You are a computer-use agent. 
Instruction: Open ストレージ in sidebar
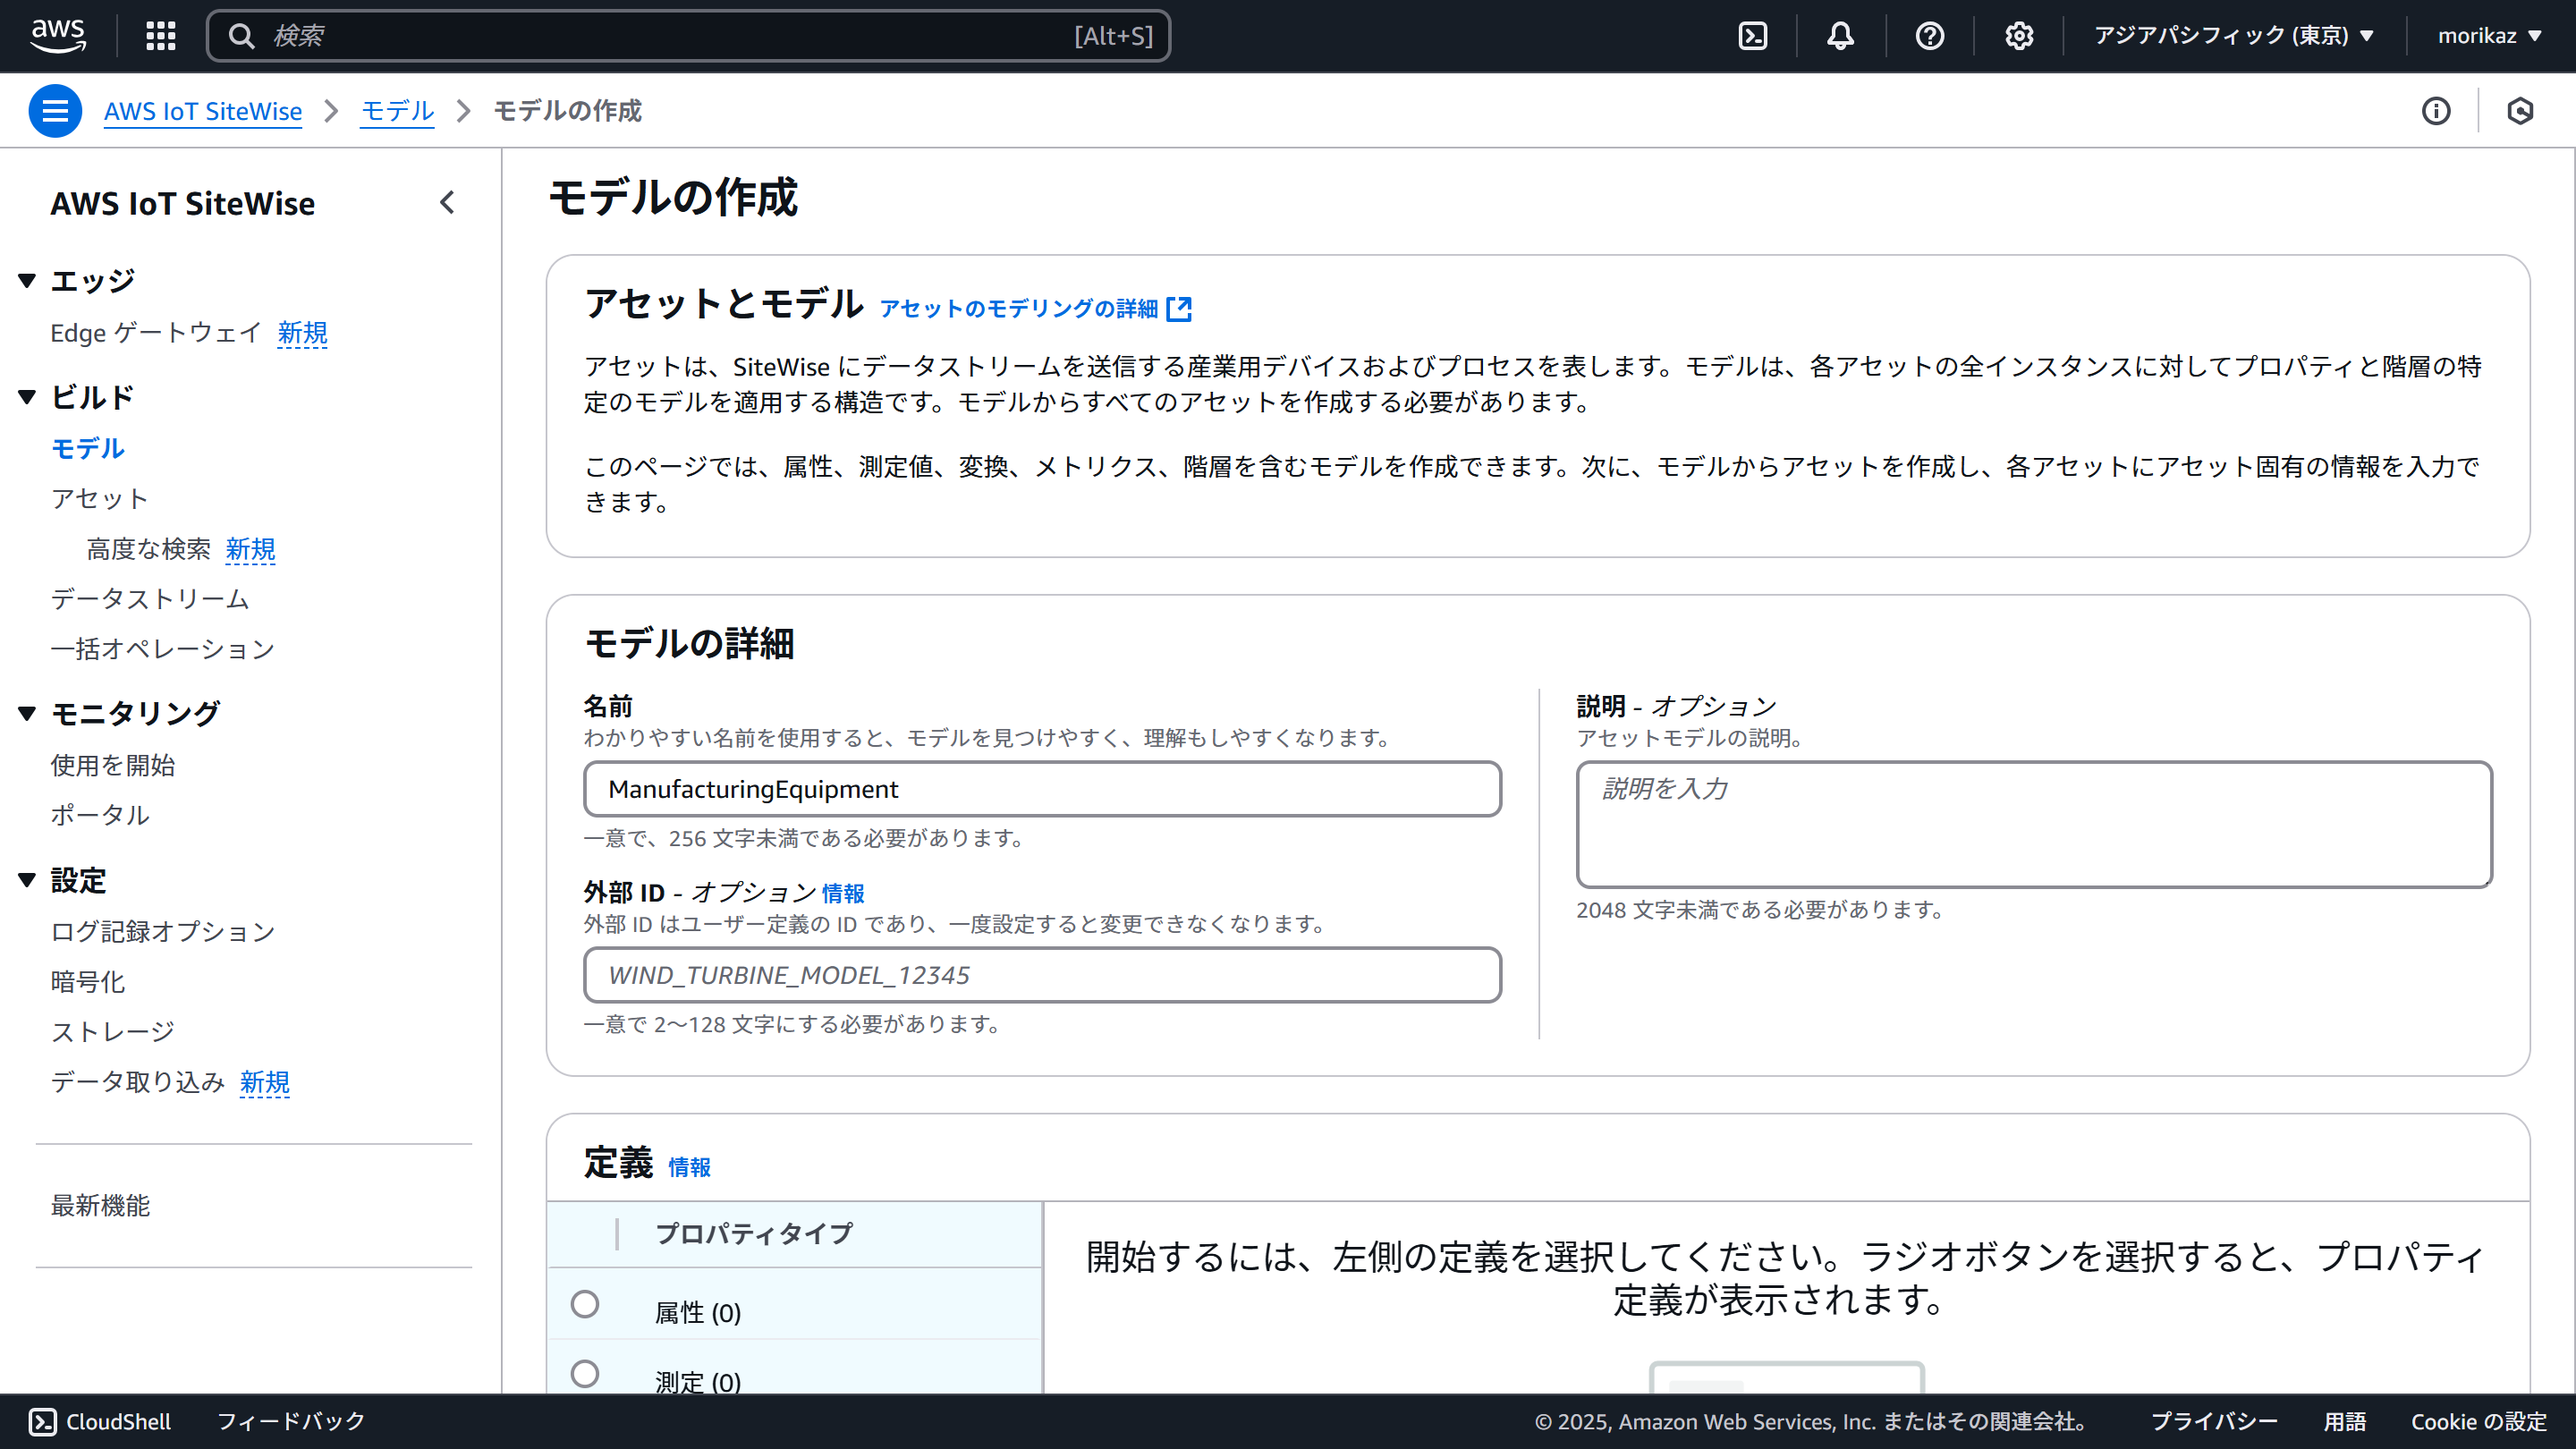(x=113, y=1032)
